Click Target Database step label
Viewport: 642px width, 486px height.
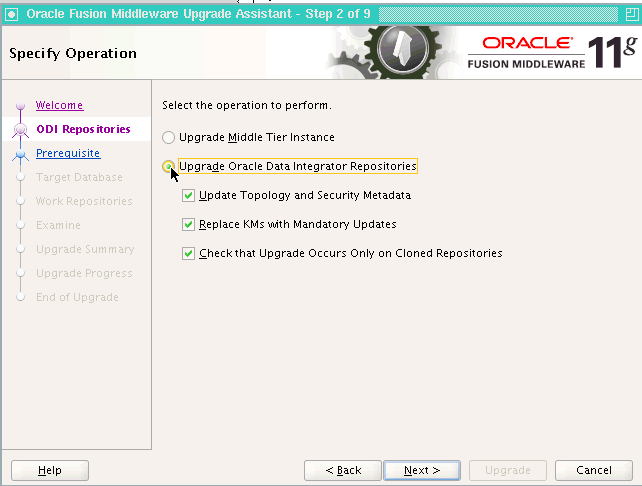pos(79,177)
